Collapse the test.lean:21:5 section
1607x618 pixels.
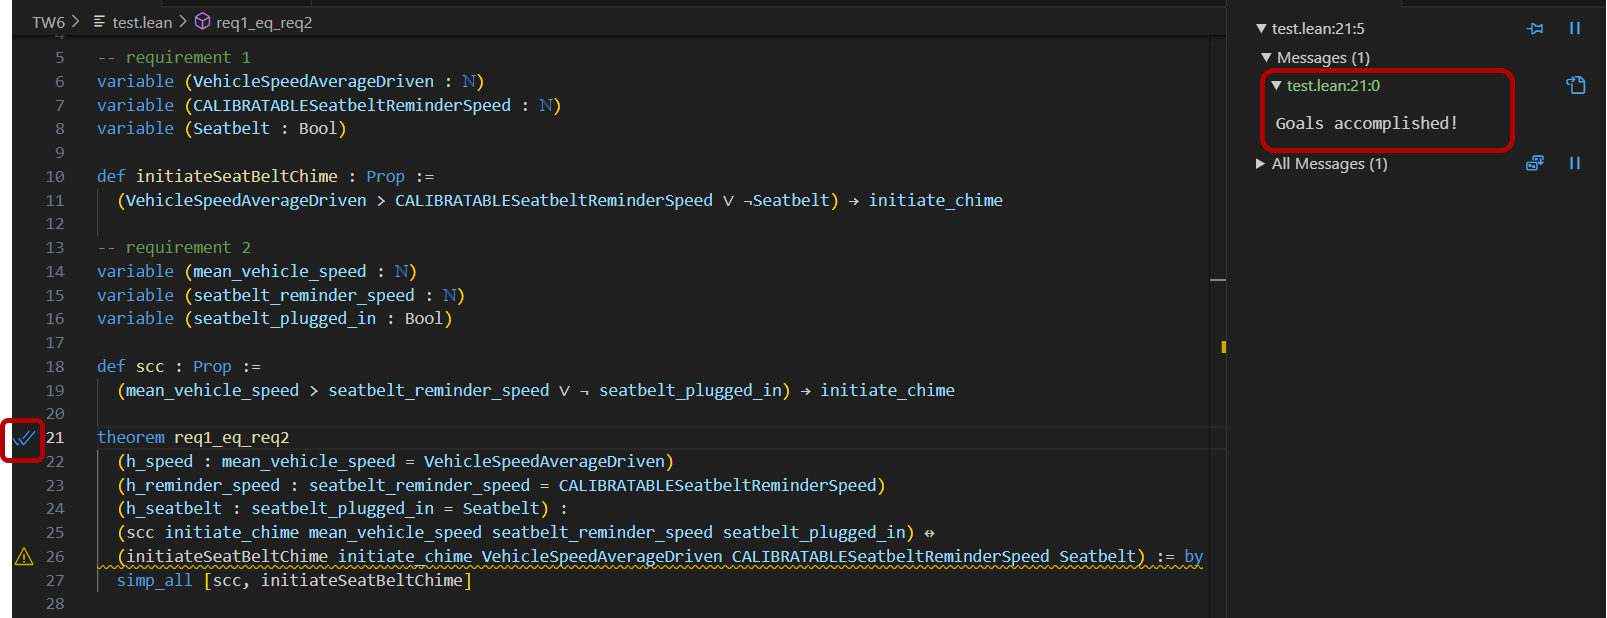tap(1262, 29)
